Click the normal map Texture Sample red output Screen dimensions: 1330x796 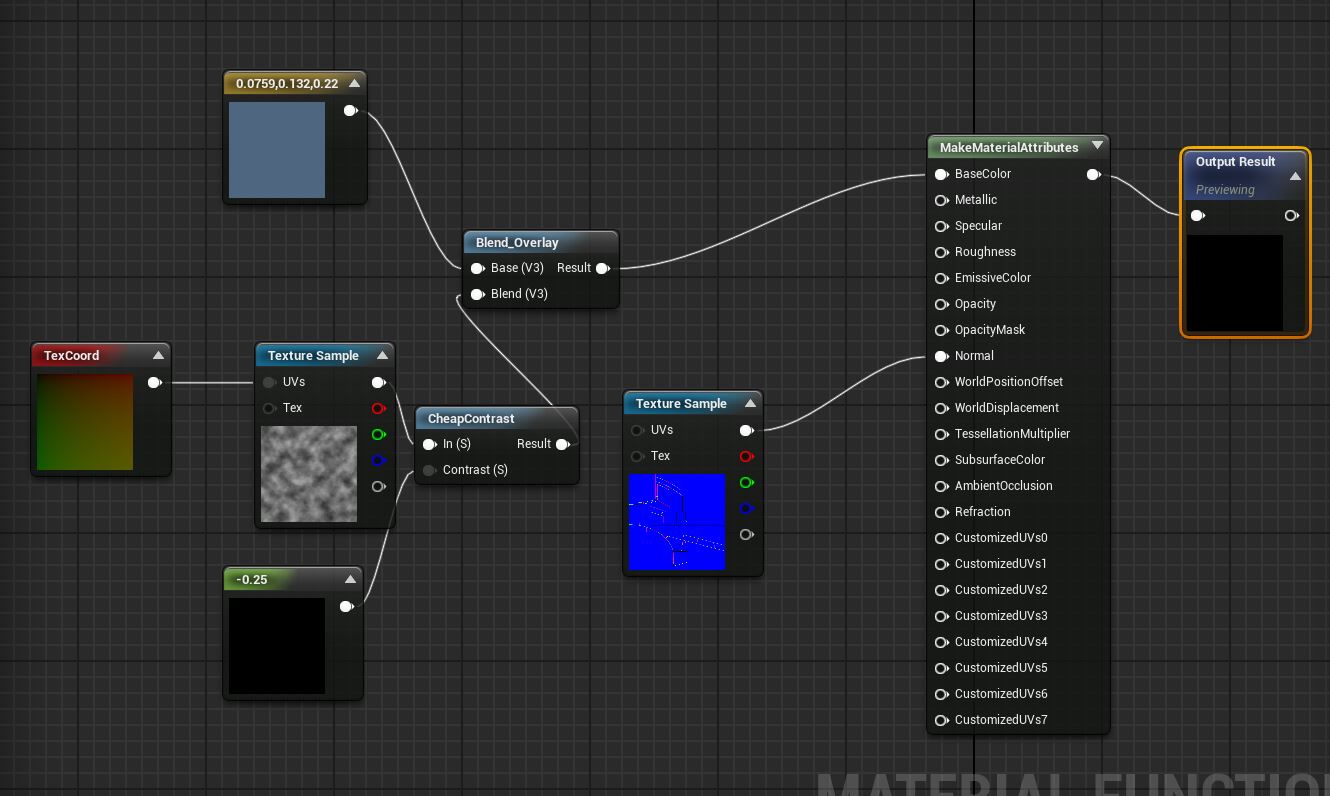tap(746, 456)
